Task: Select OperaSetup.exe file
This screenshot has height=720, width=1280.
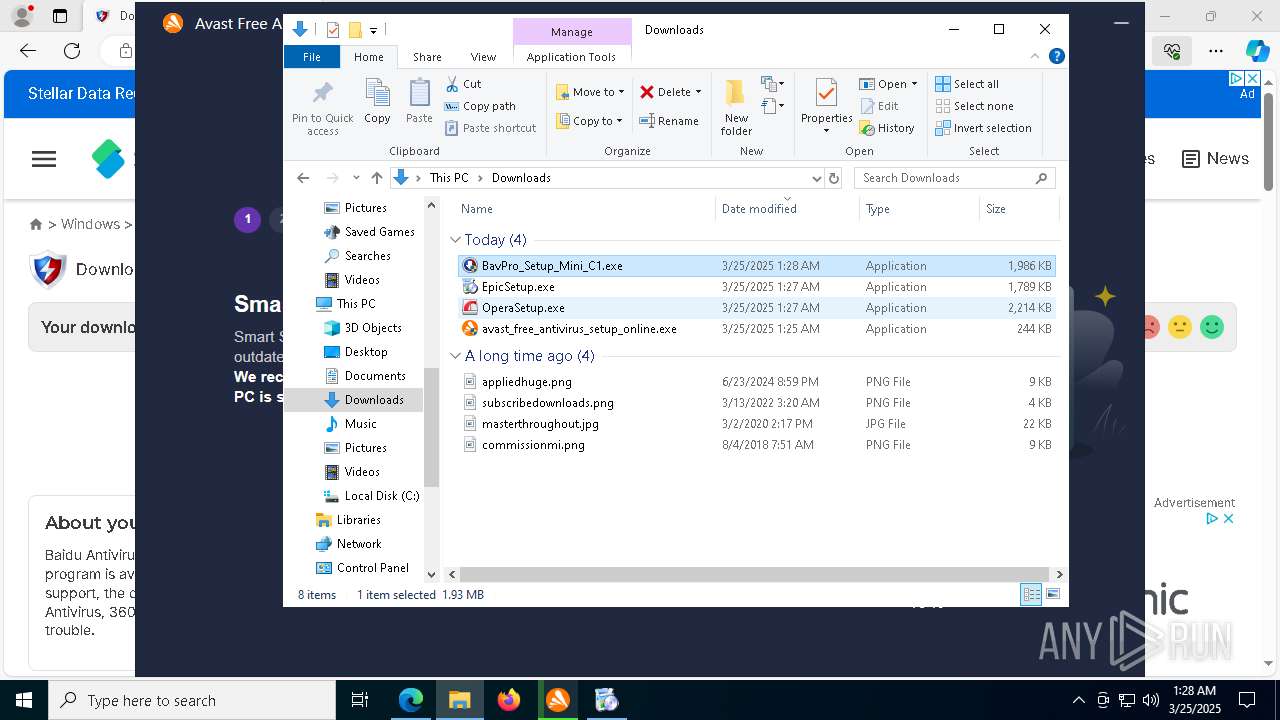Action: click(x=756, y=308)
